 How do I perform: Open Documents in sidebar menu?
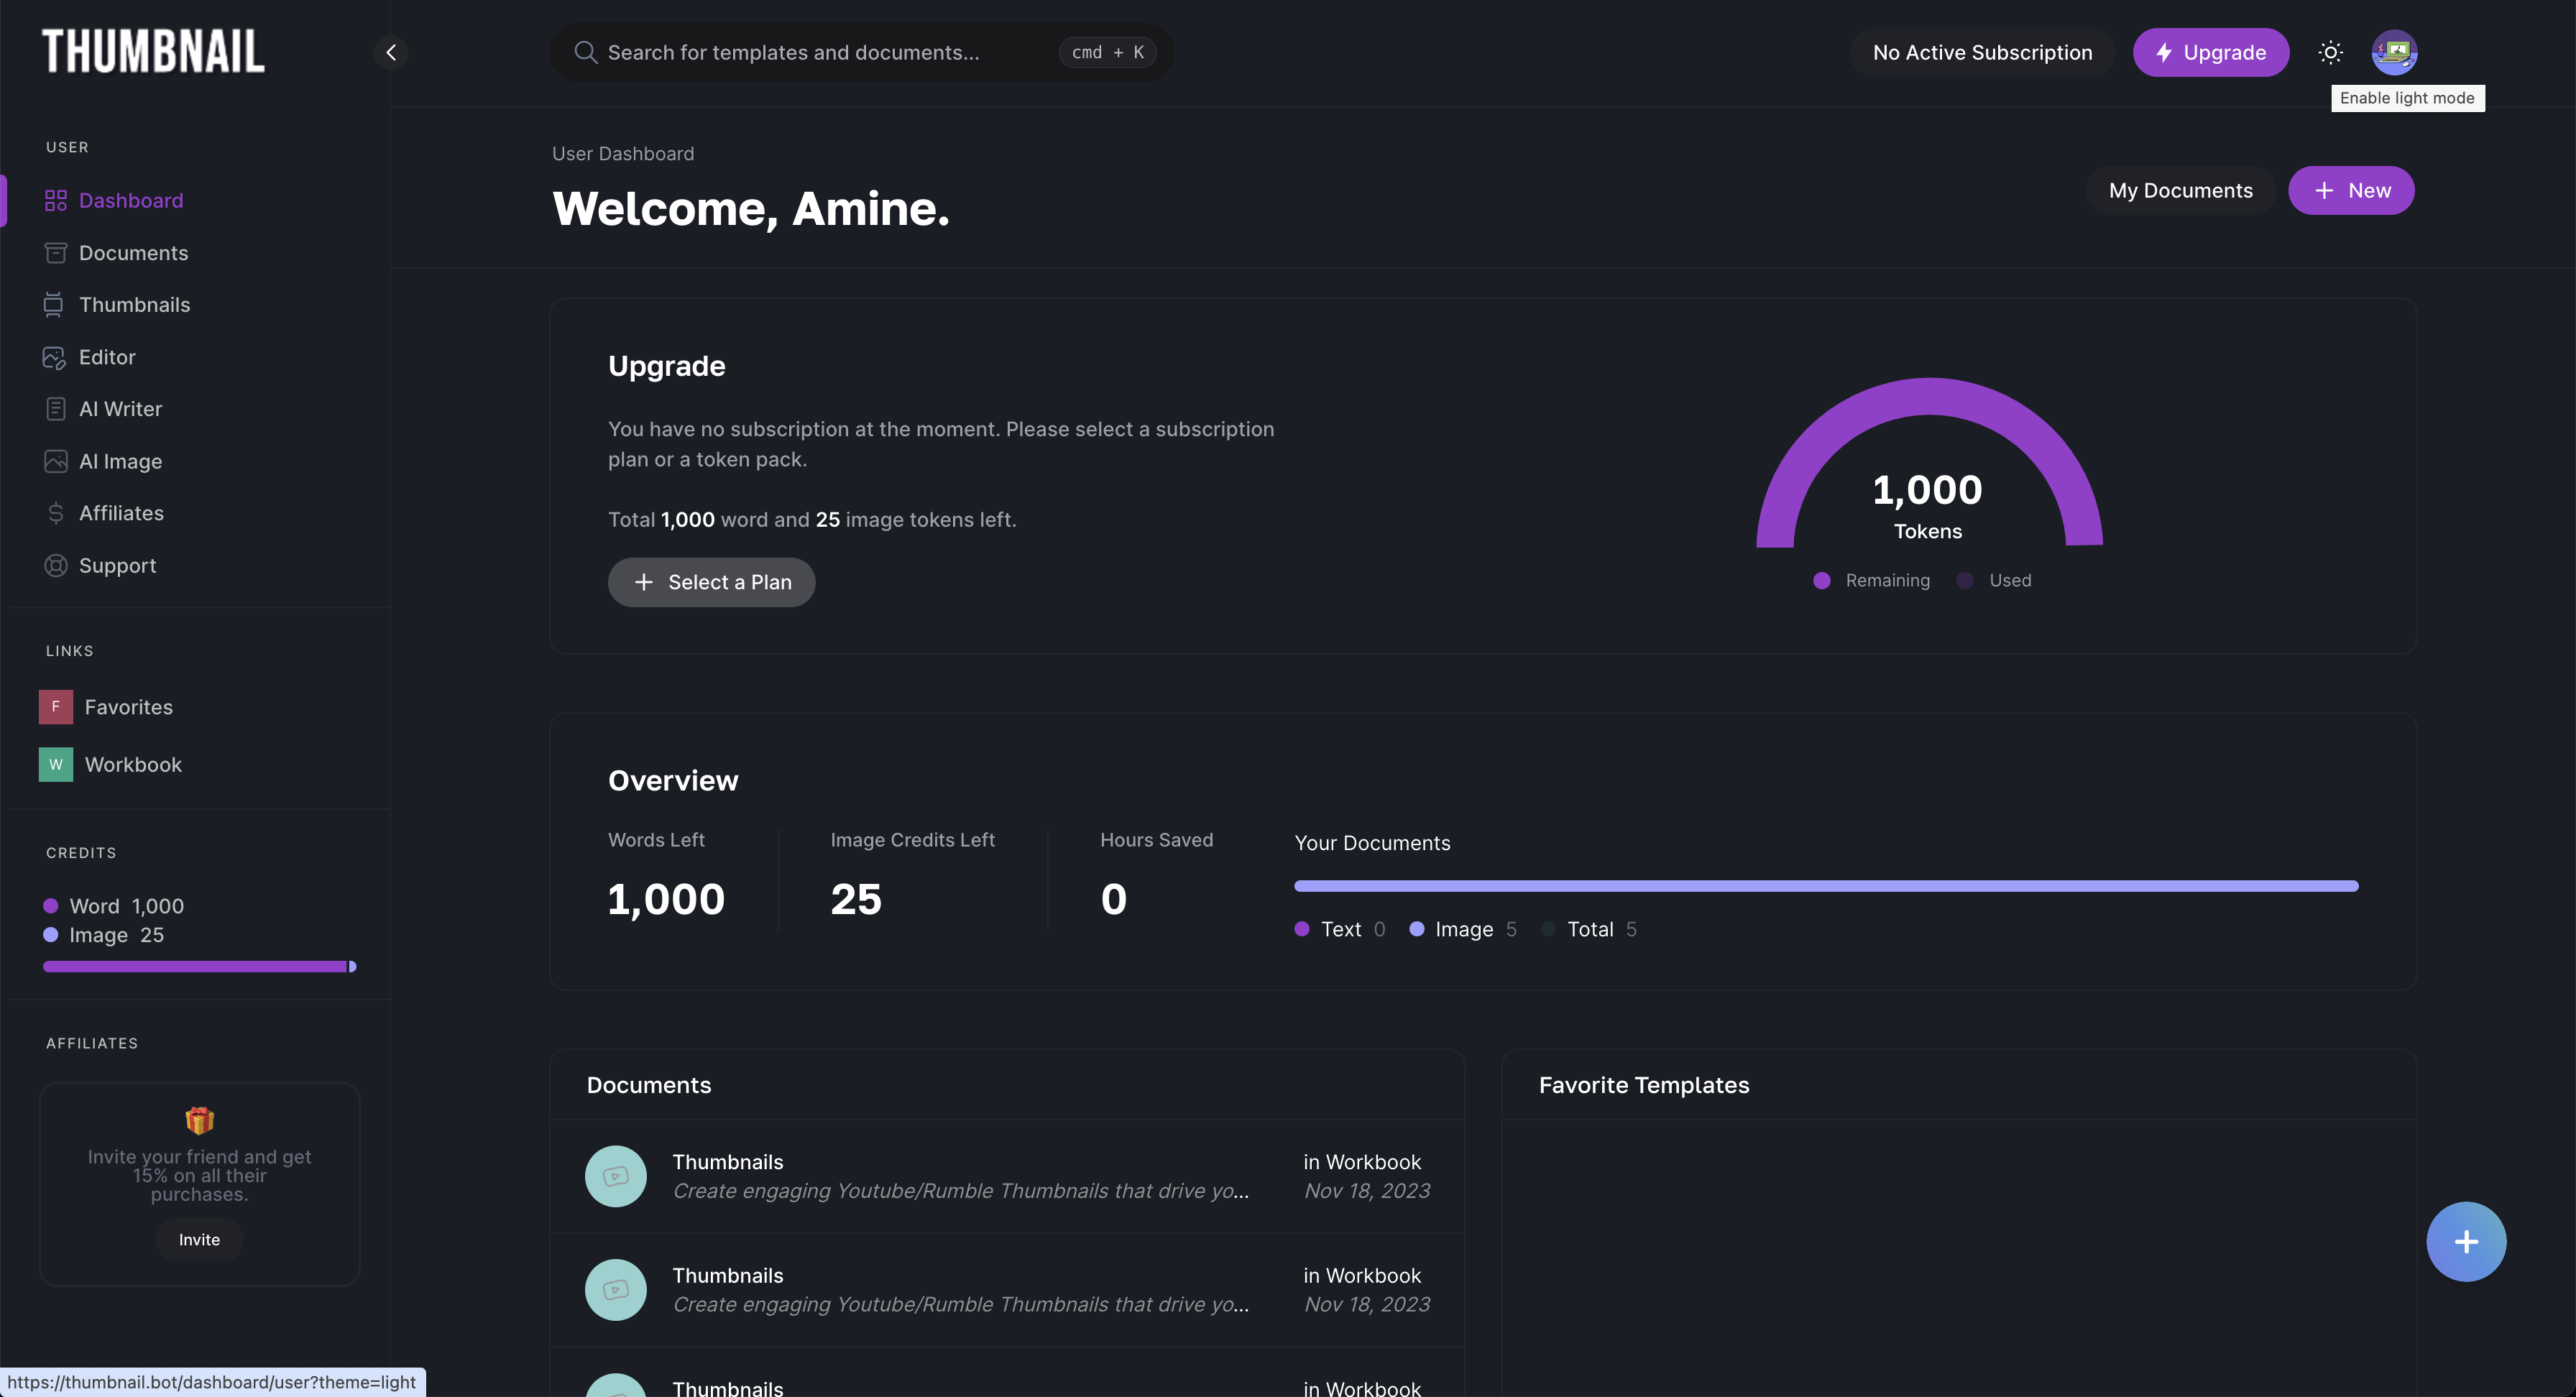[133, 253]
